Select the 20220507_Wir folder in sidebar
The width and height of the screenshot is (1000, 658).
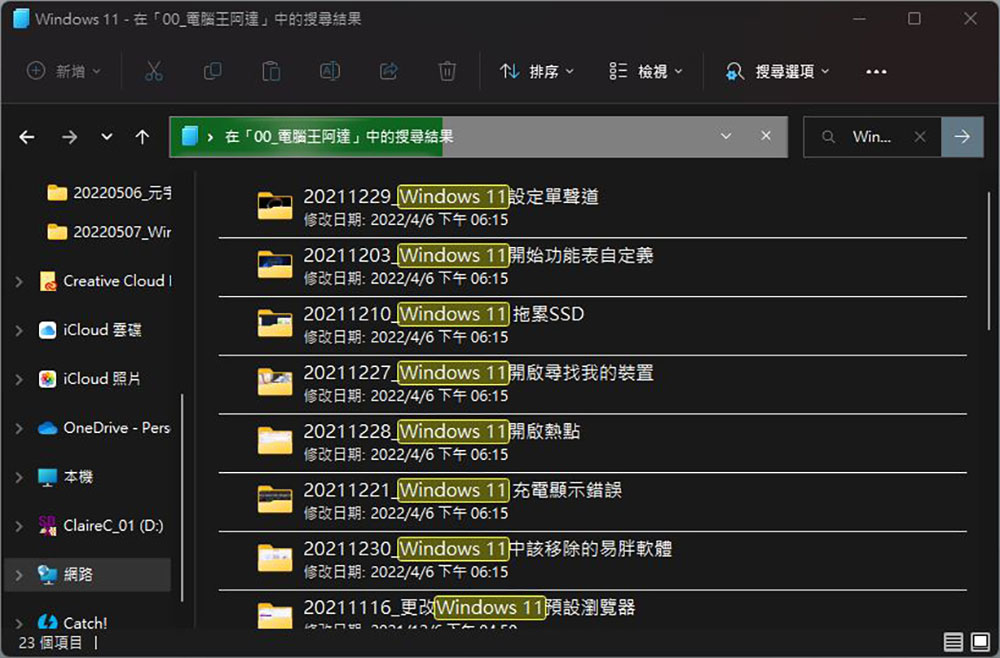(110, 232)
